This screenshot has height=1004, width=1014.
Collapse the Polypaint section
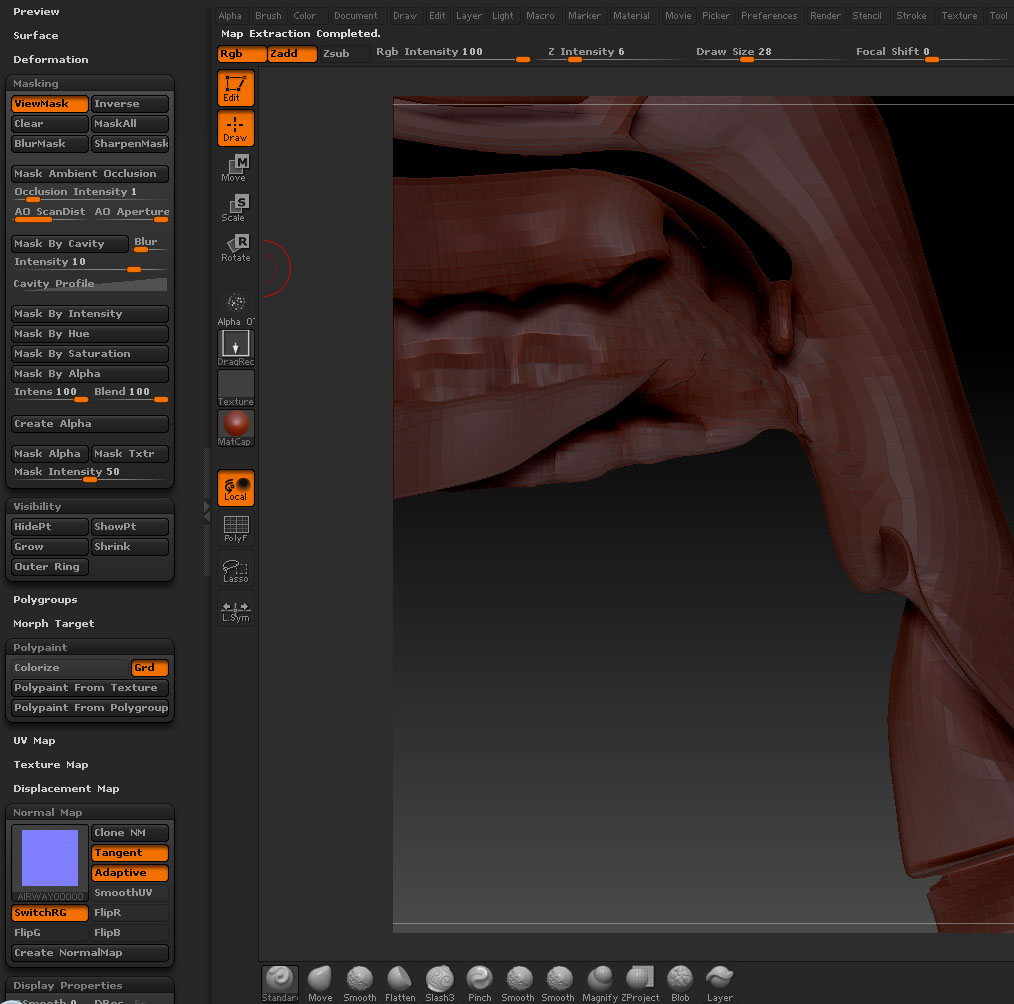(40, 647)
